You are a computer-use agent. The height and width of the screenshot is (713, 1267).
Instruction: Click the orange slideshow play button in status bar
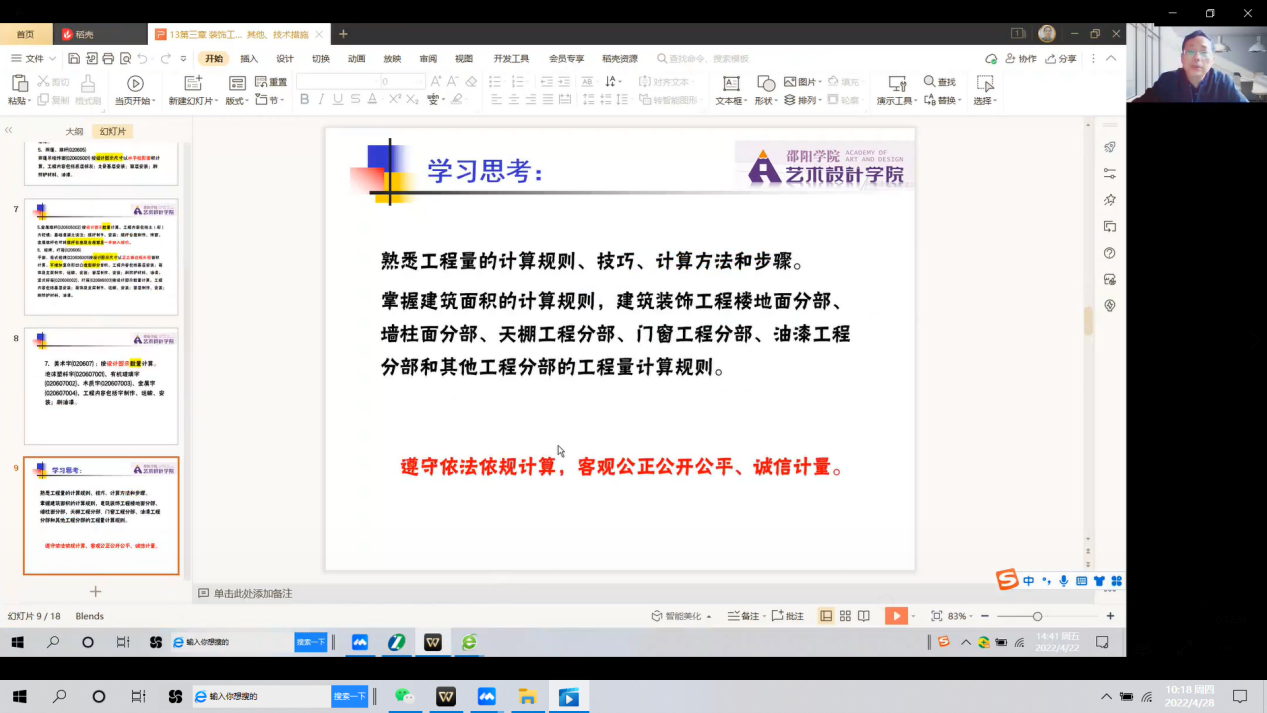click(896, 616)
